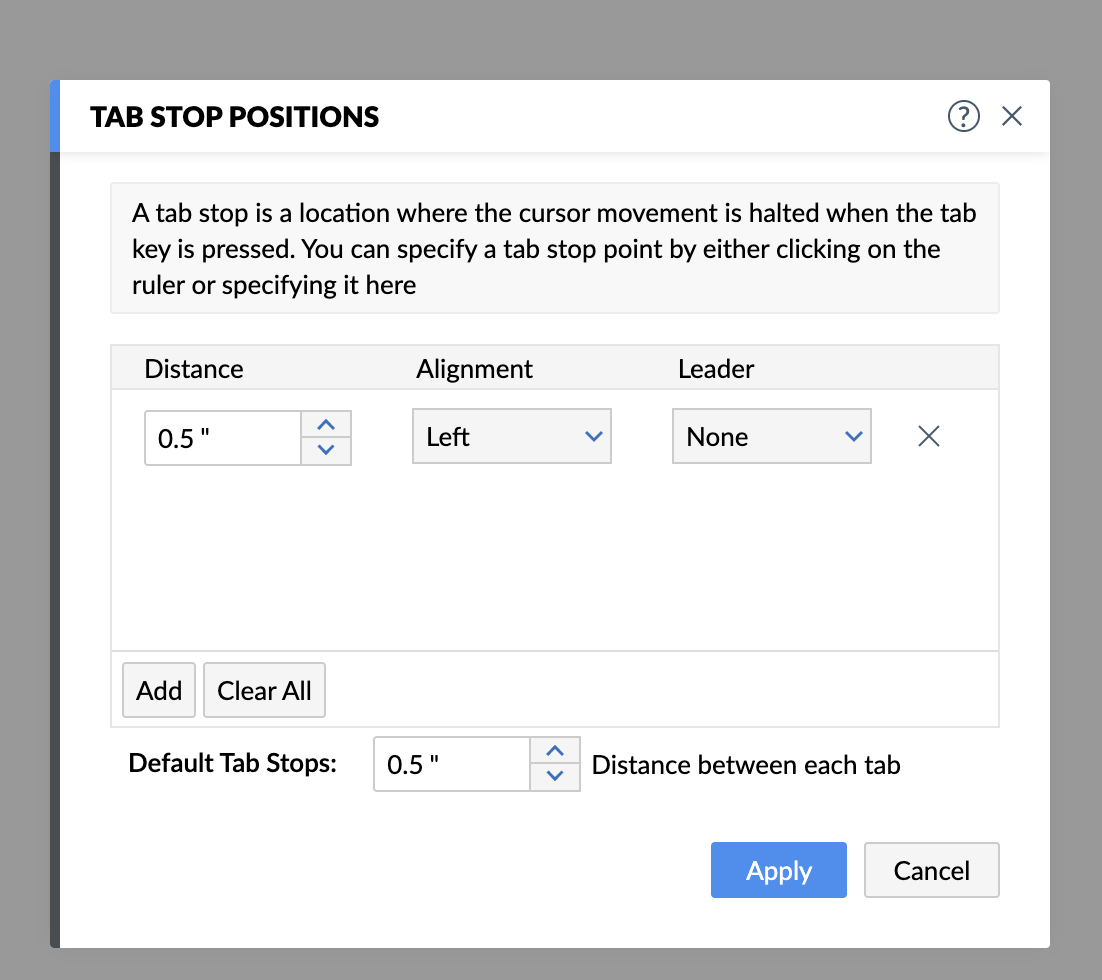The width and height of the screenshot is (1102, 980).
Task: Expand the Leader dropdown set to None
Action: point(771,437)
